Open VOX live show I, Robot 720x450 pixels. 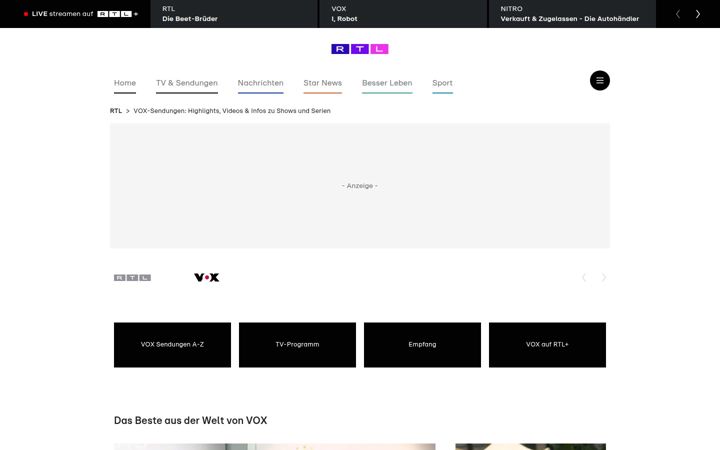pos(403,14)
